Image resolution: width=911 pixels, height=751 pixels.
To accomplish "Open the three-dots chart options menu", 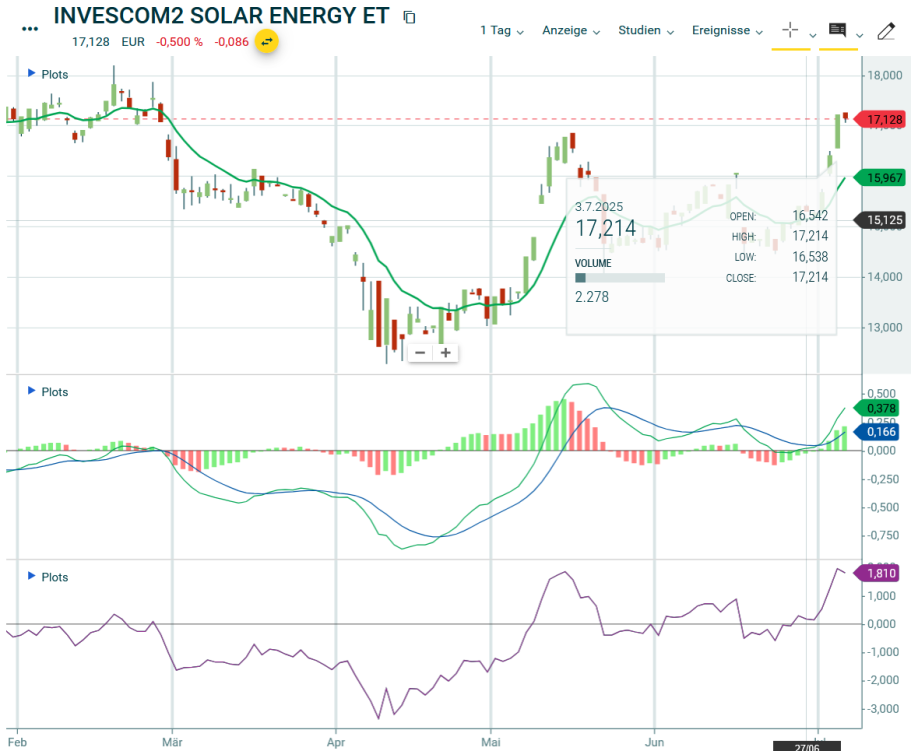I will [30, 28].
